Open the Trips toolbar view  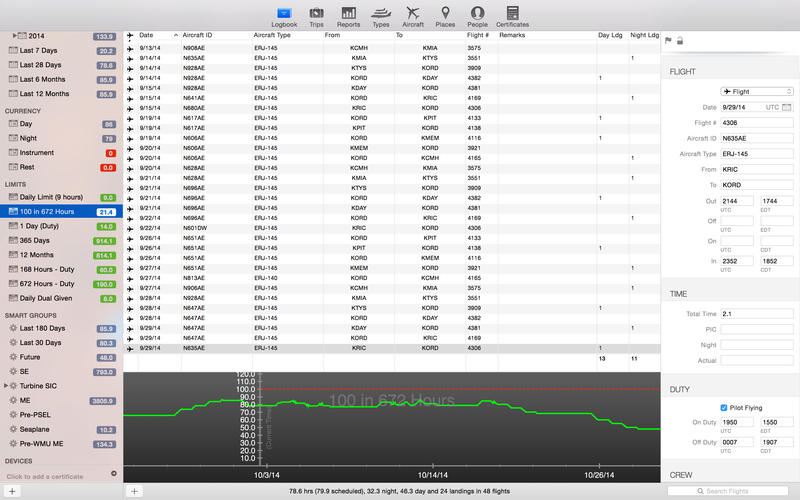pyautogui.click(x=316, y=15)
